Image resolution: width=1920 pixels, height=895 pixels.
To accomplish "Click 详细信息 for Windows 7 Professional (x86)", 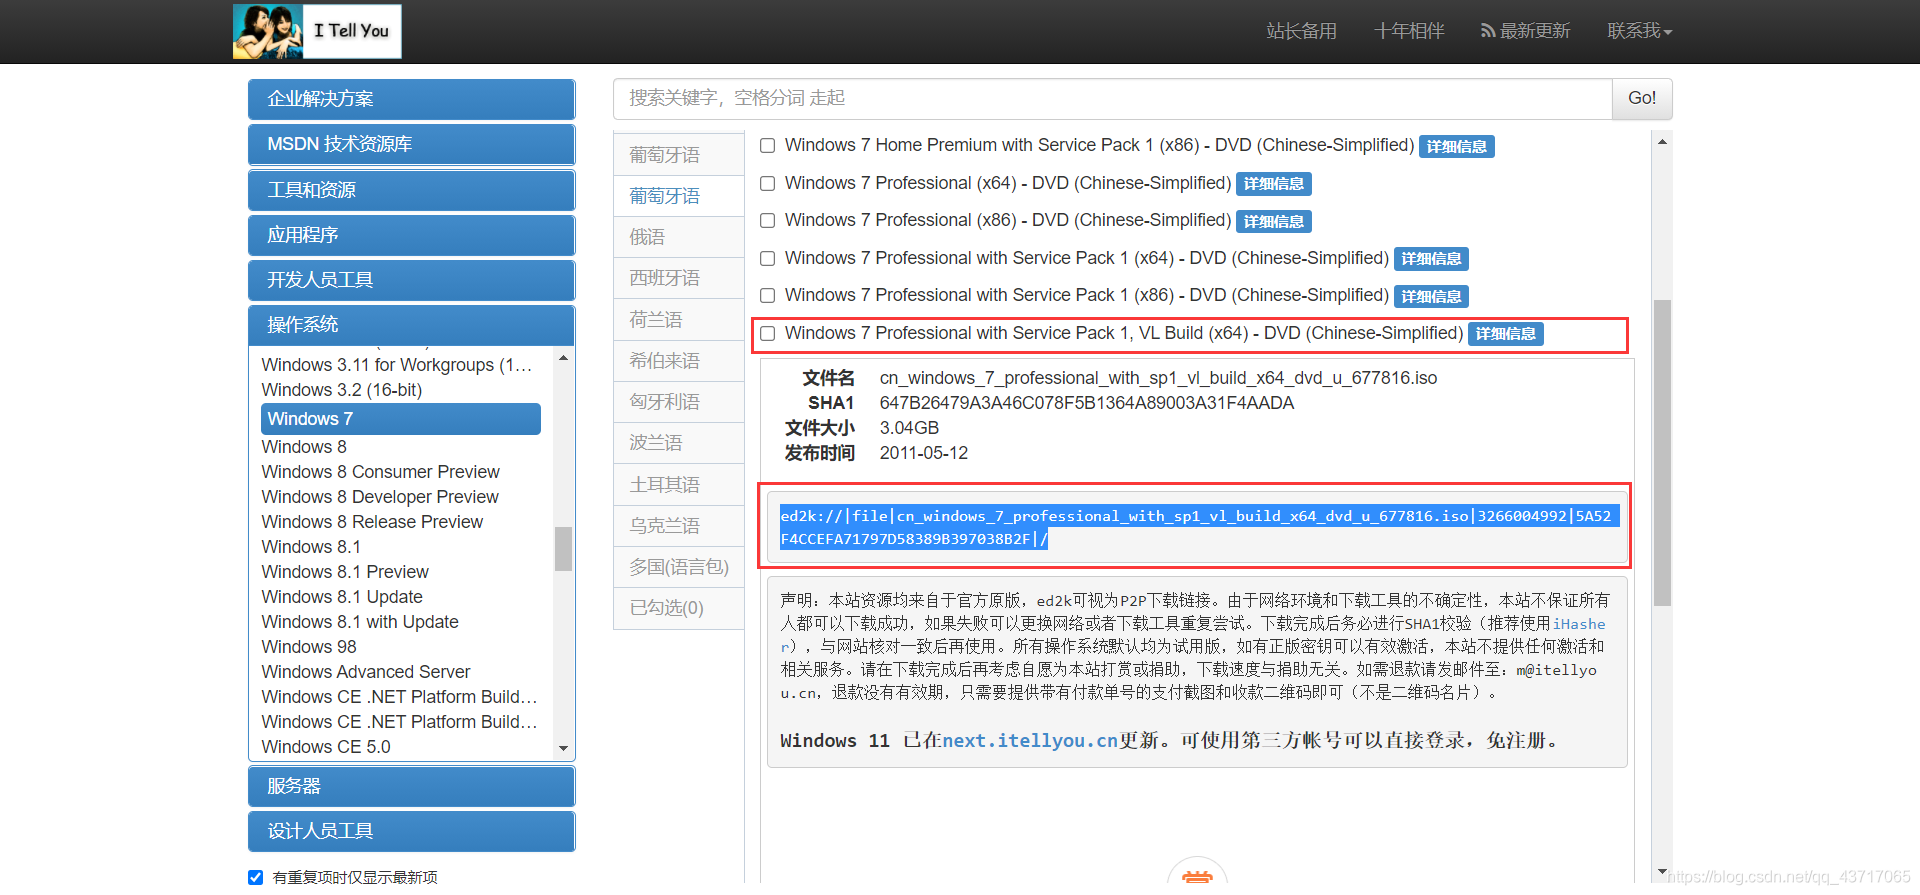I will 1274,221.
